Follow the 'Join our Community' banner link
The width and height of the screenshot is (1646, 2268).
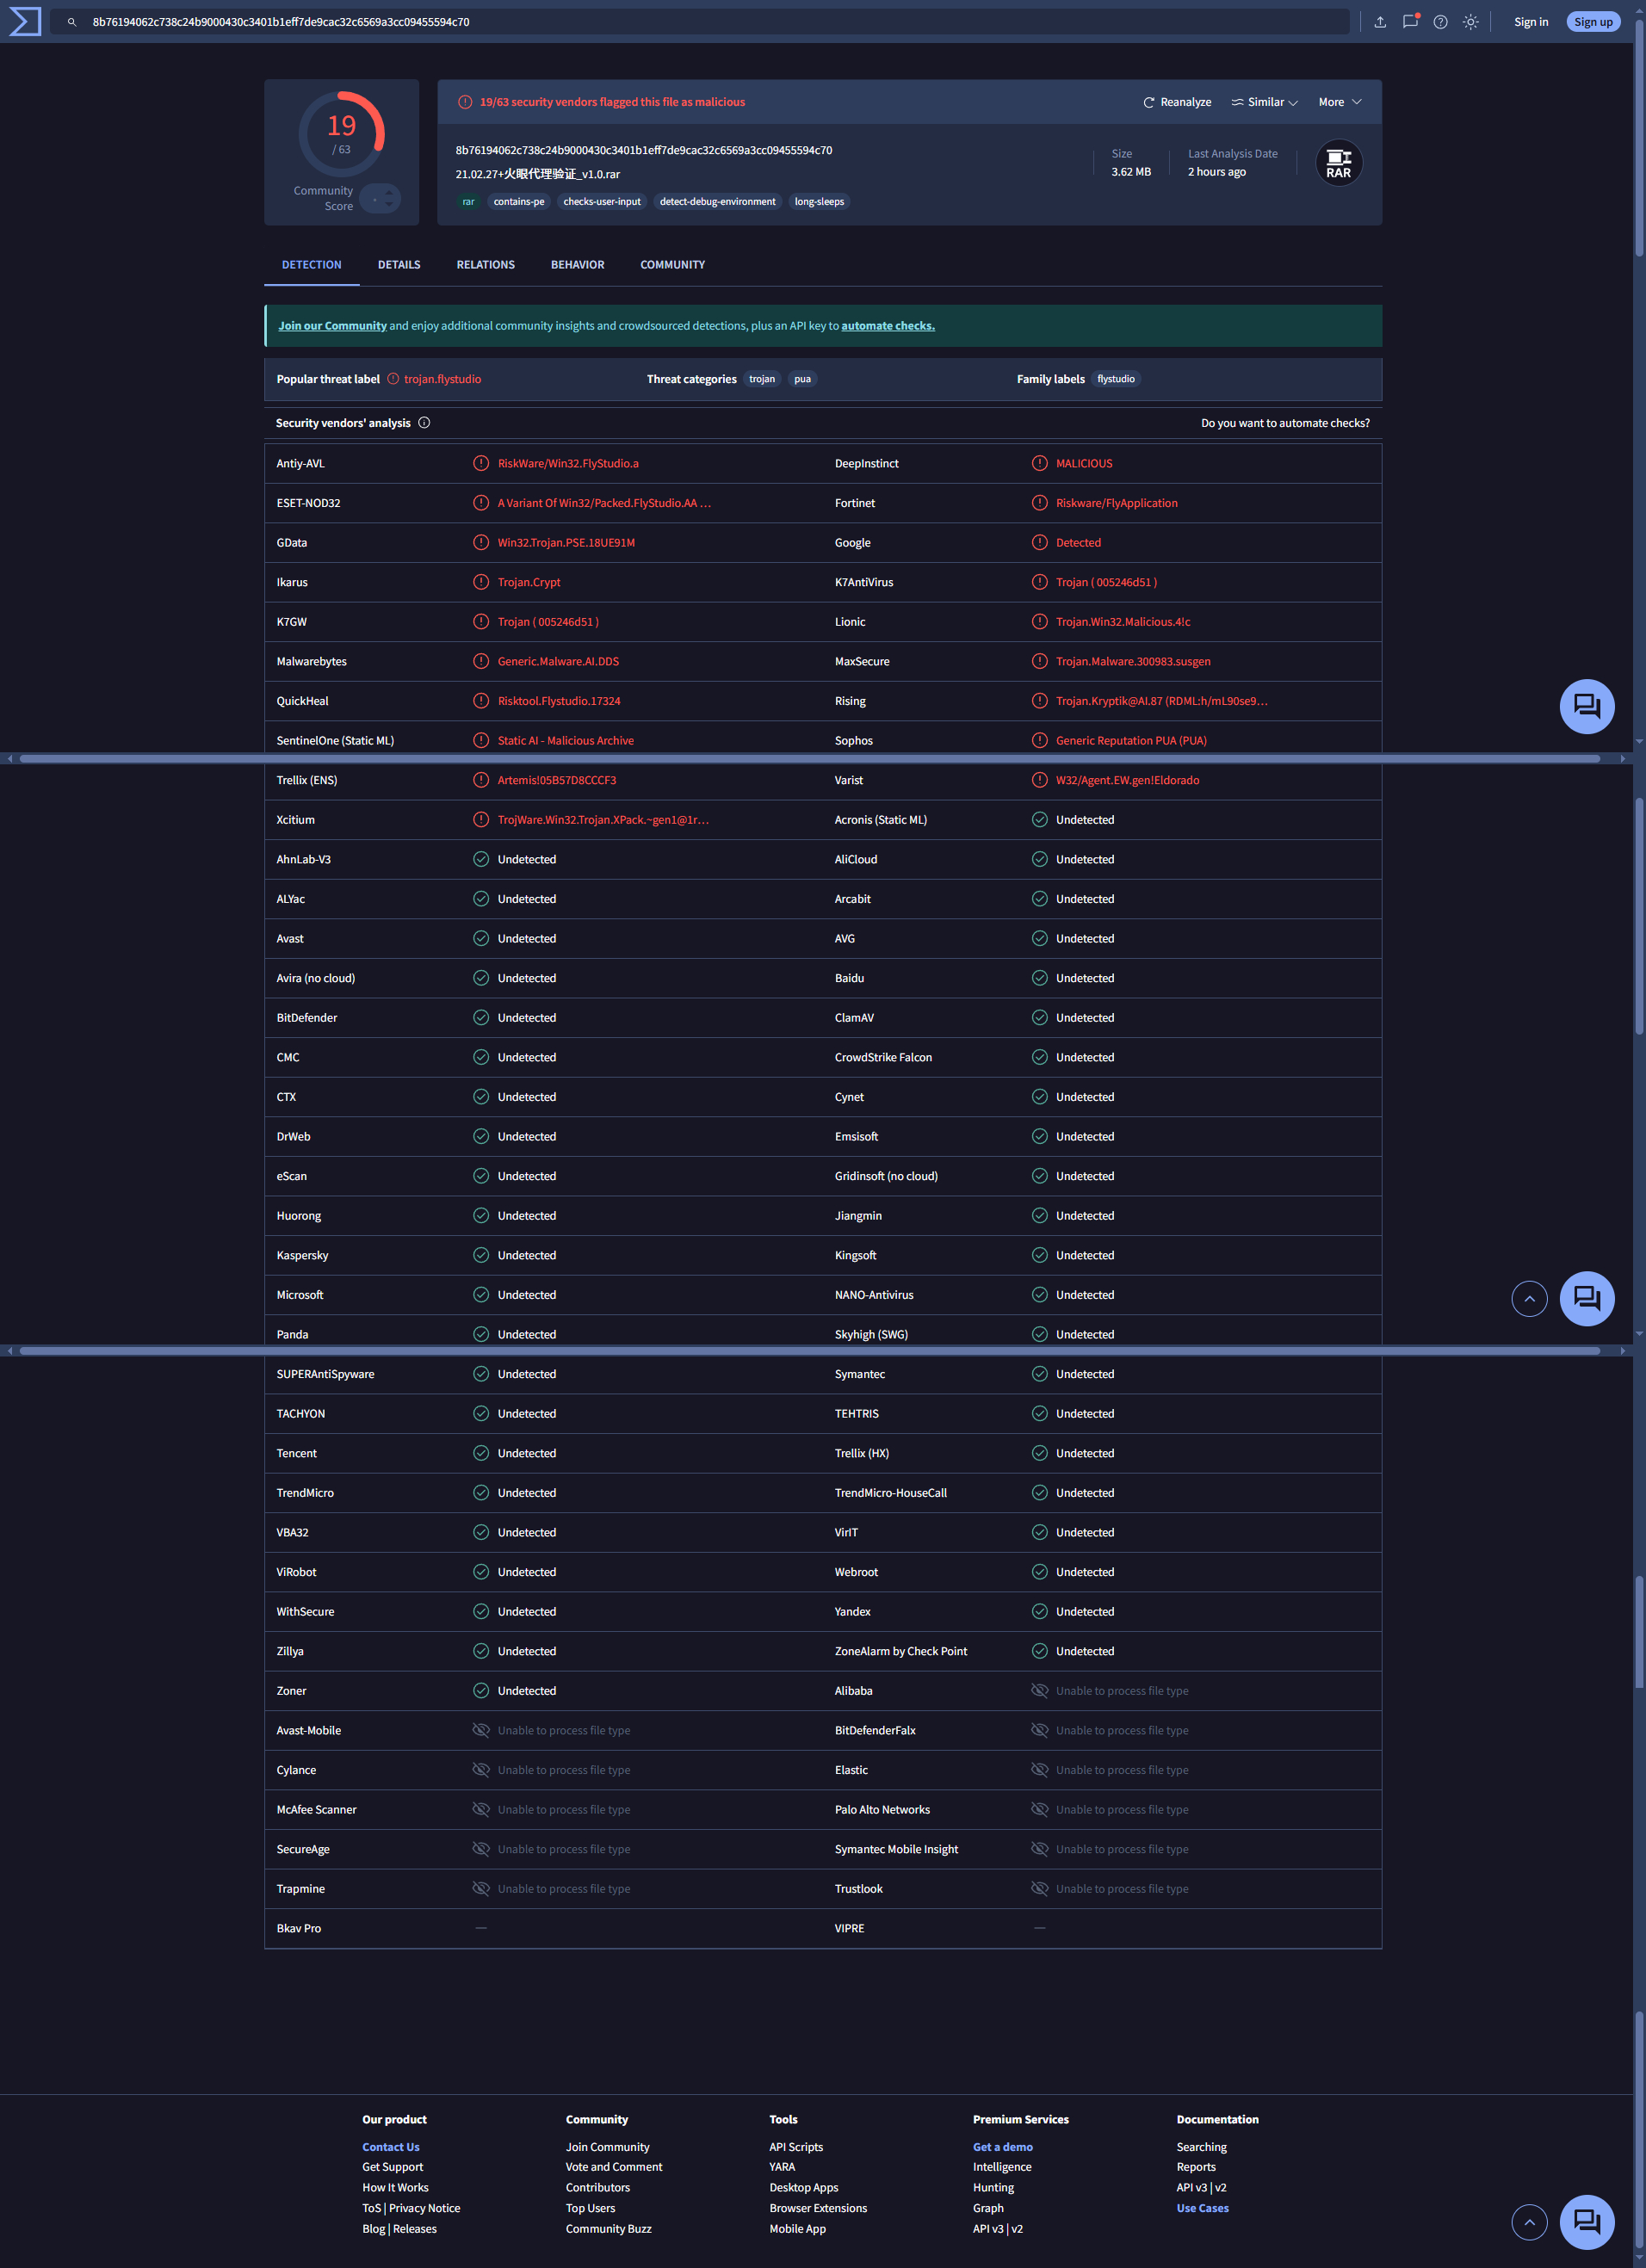click(x=332, y=326)
